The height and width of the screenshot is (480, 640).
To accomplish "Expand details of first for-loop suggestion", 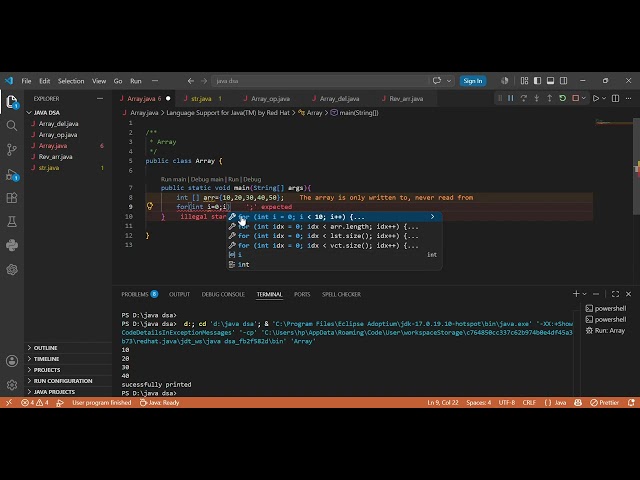I will [x=432, y=217].
